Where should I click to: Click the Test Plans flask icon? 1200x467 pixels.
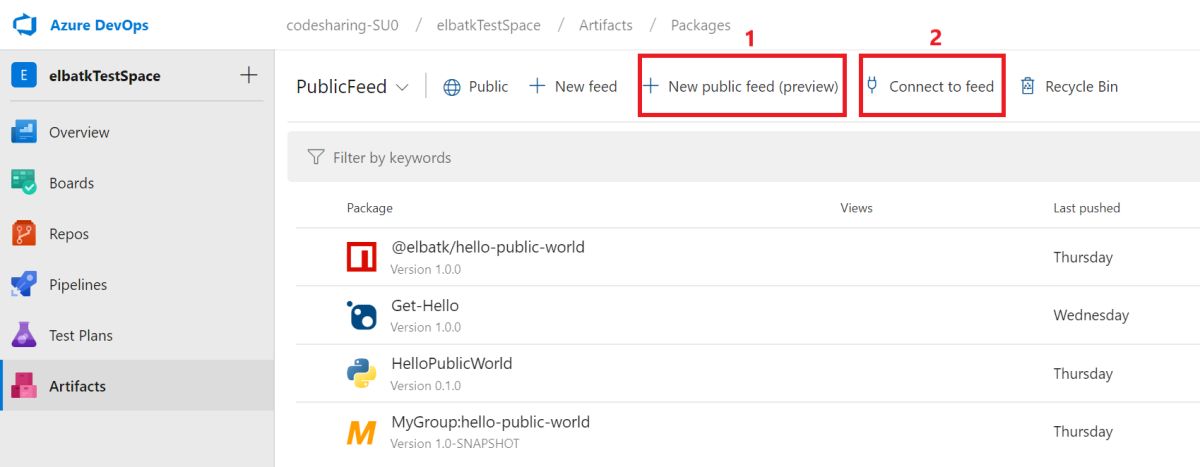pyautogui.click(x=23, y=336)
